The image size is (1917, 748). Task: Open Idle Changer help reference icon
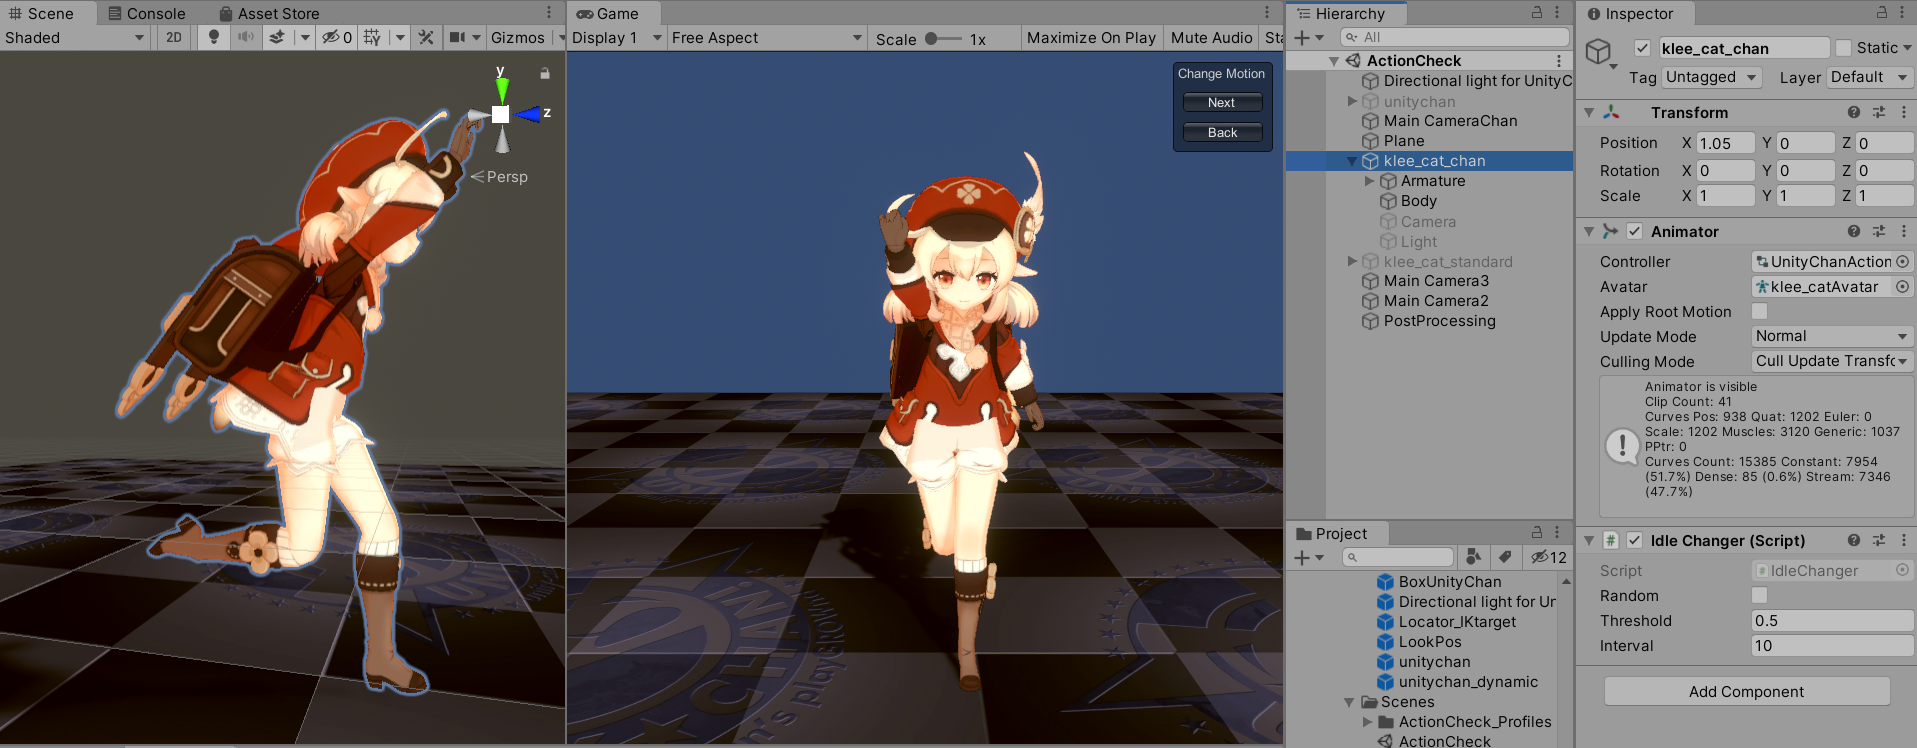pyautogui.click(x=1854, y=540)
